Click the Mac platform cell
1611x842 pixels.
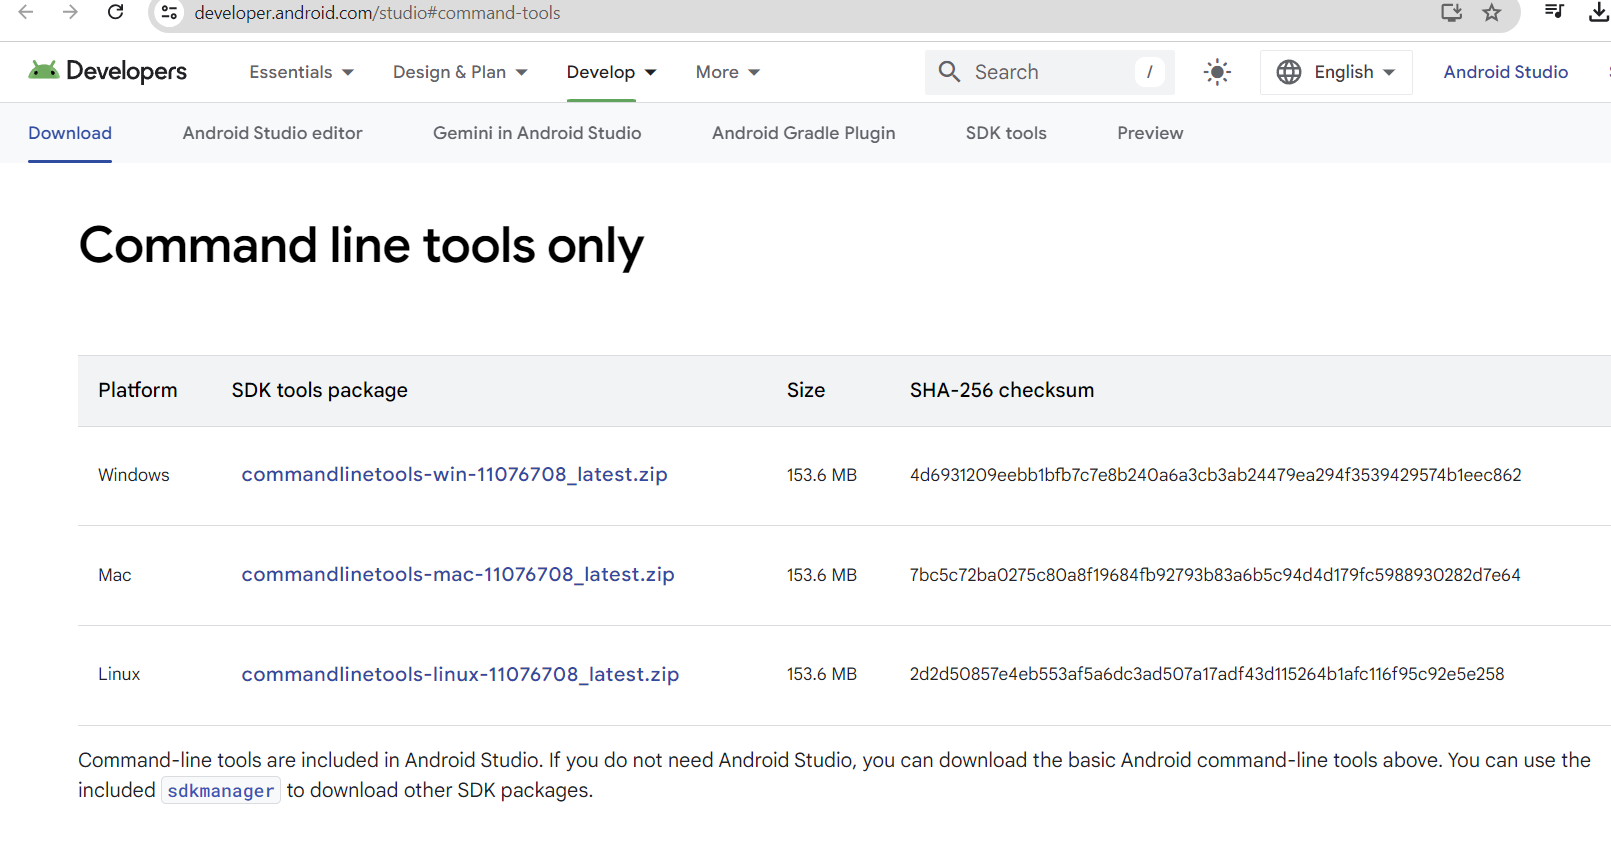click(x=115, y=575)
